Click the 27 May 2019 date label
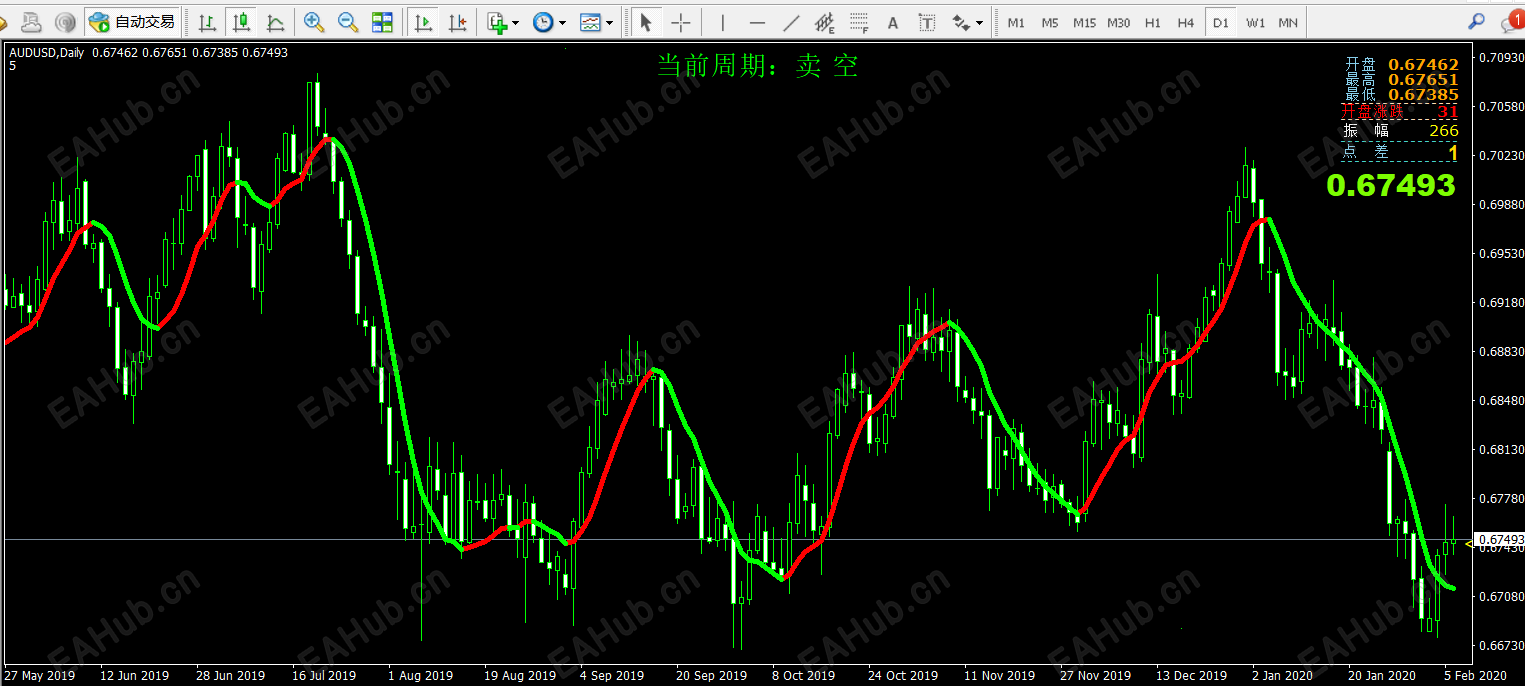Image resolution: width=1525 pixels, height=686 pixels. (x=40, y=676)
